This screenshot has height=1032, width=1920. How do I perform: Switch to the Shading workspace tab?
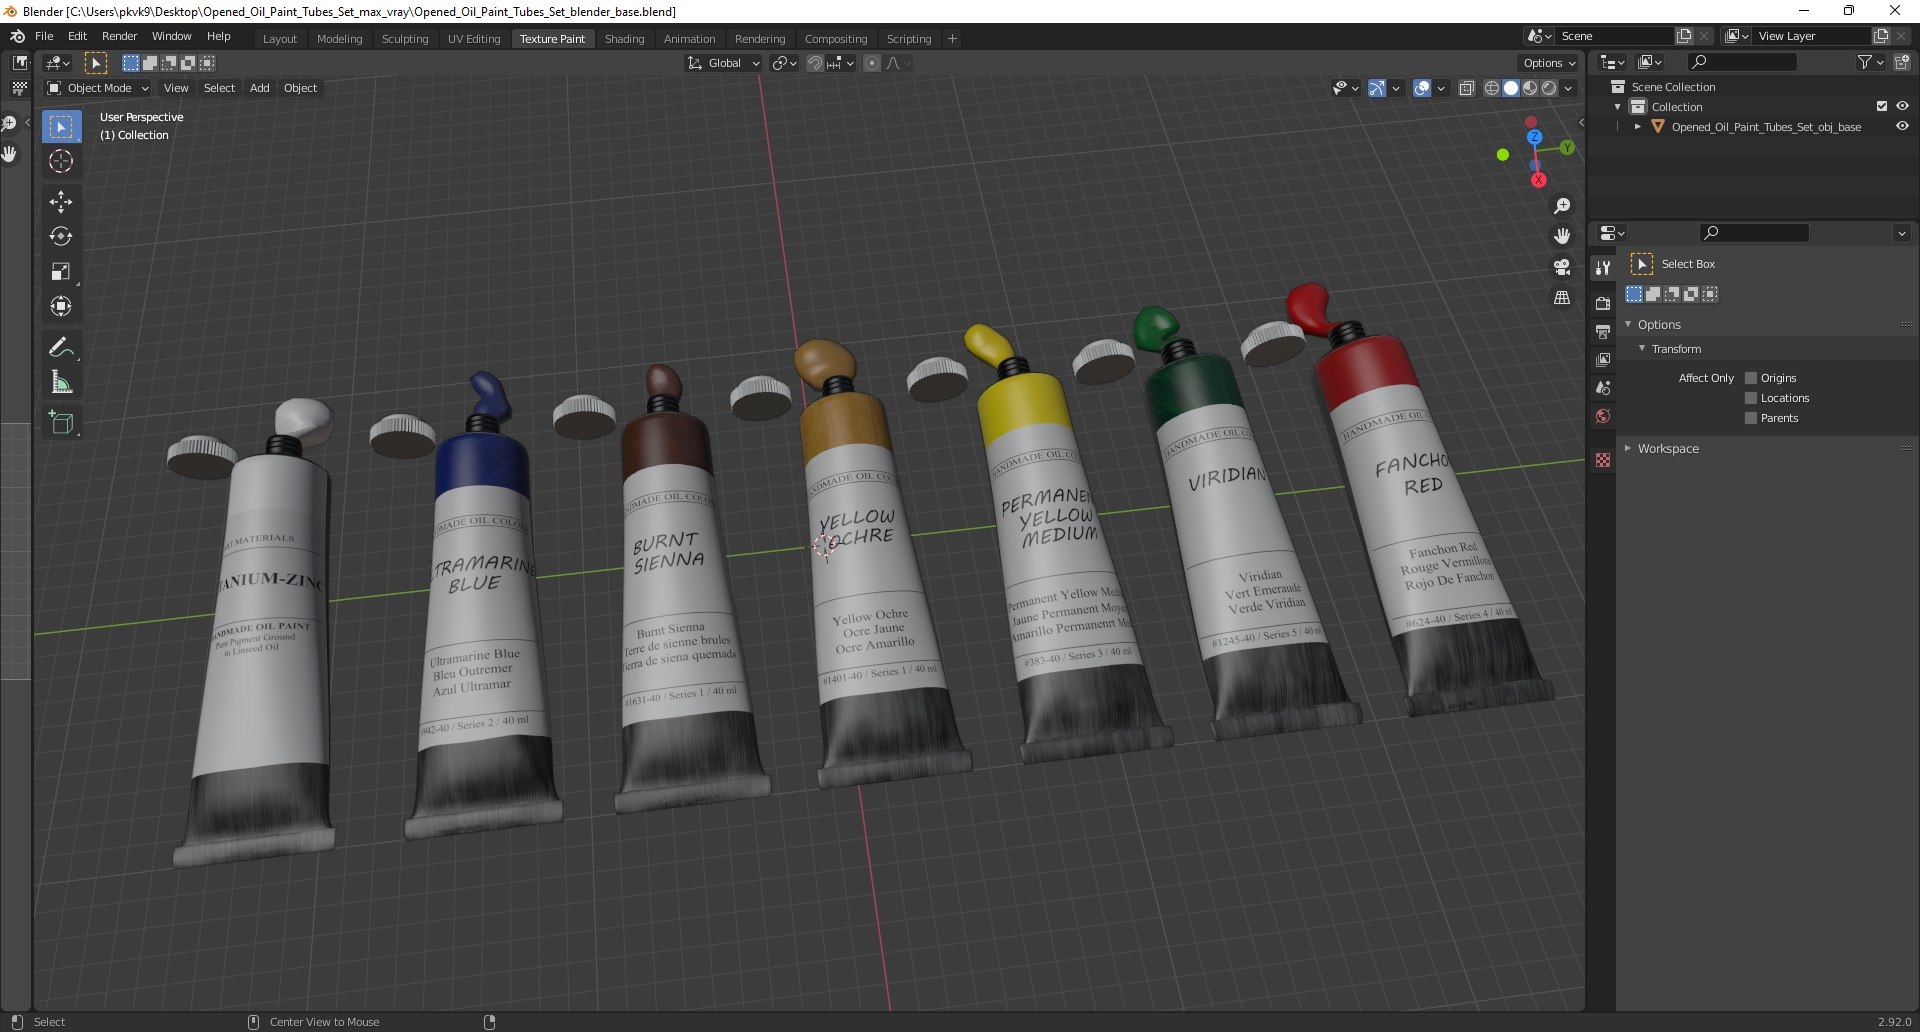pos(624,39)
